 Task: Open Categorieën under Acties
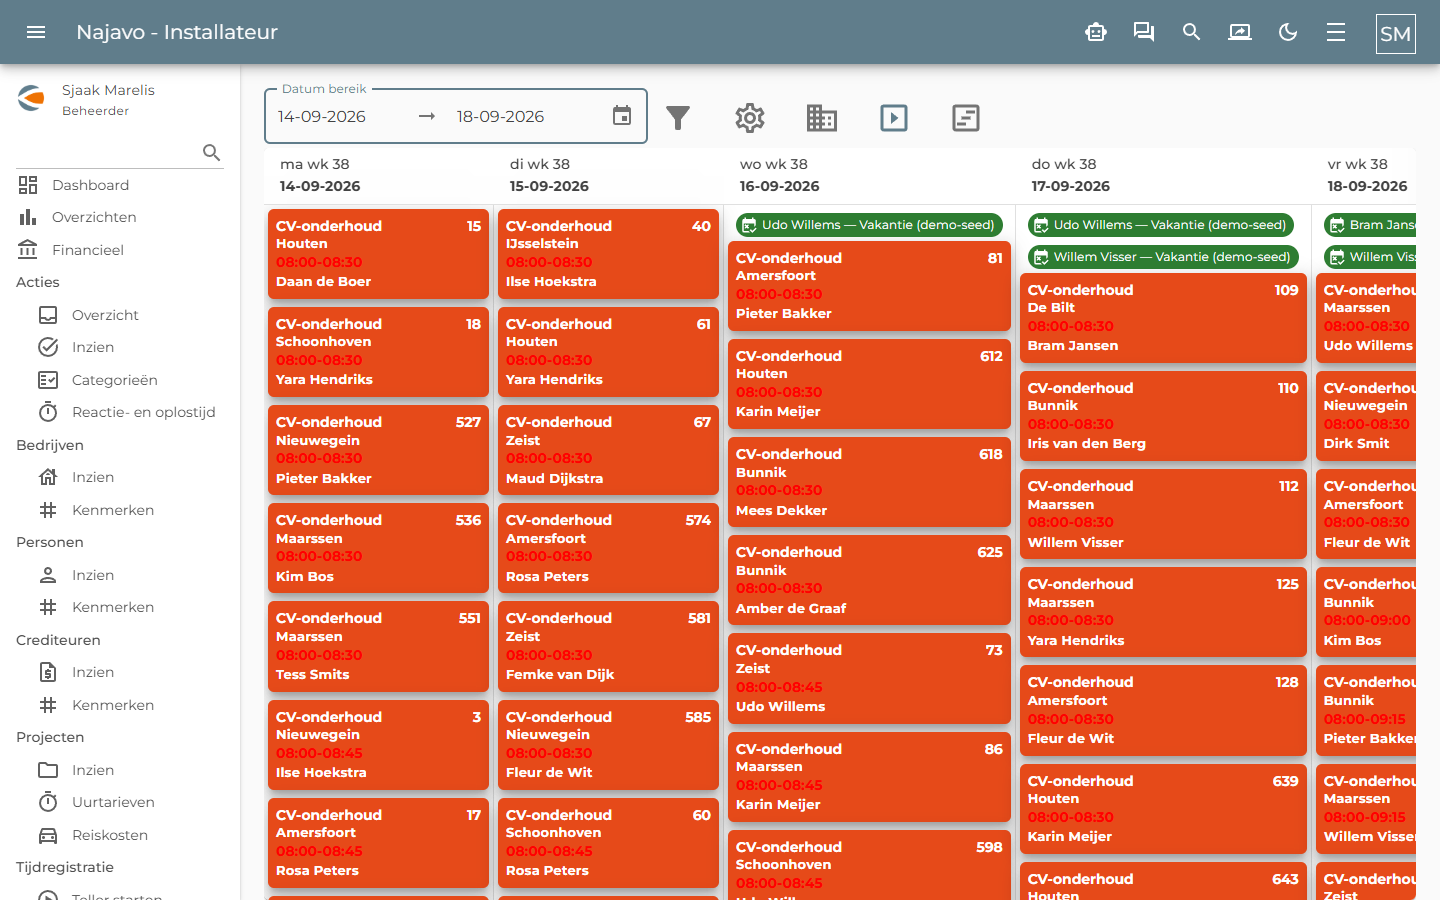[130, 380]
